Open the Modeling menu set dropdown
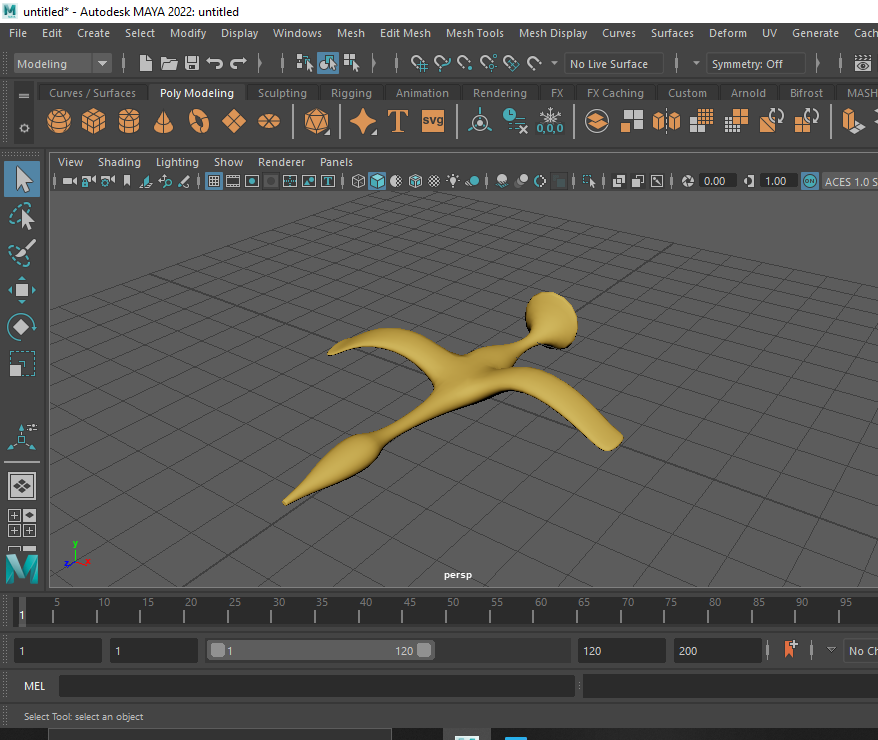The height and width of the screenshot is (740, 878). (63, 64)
